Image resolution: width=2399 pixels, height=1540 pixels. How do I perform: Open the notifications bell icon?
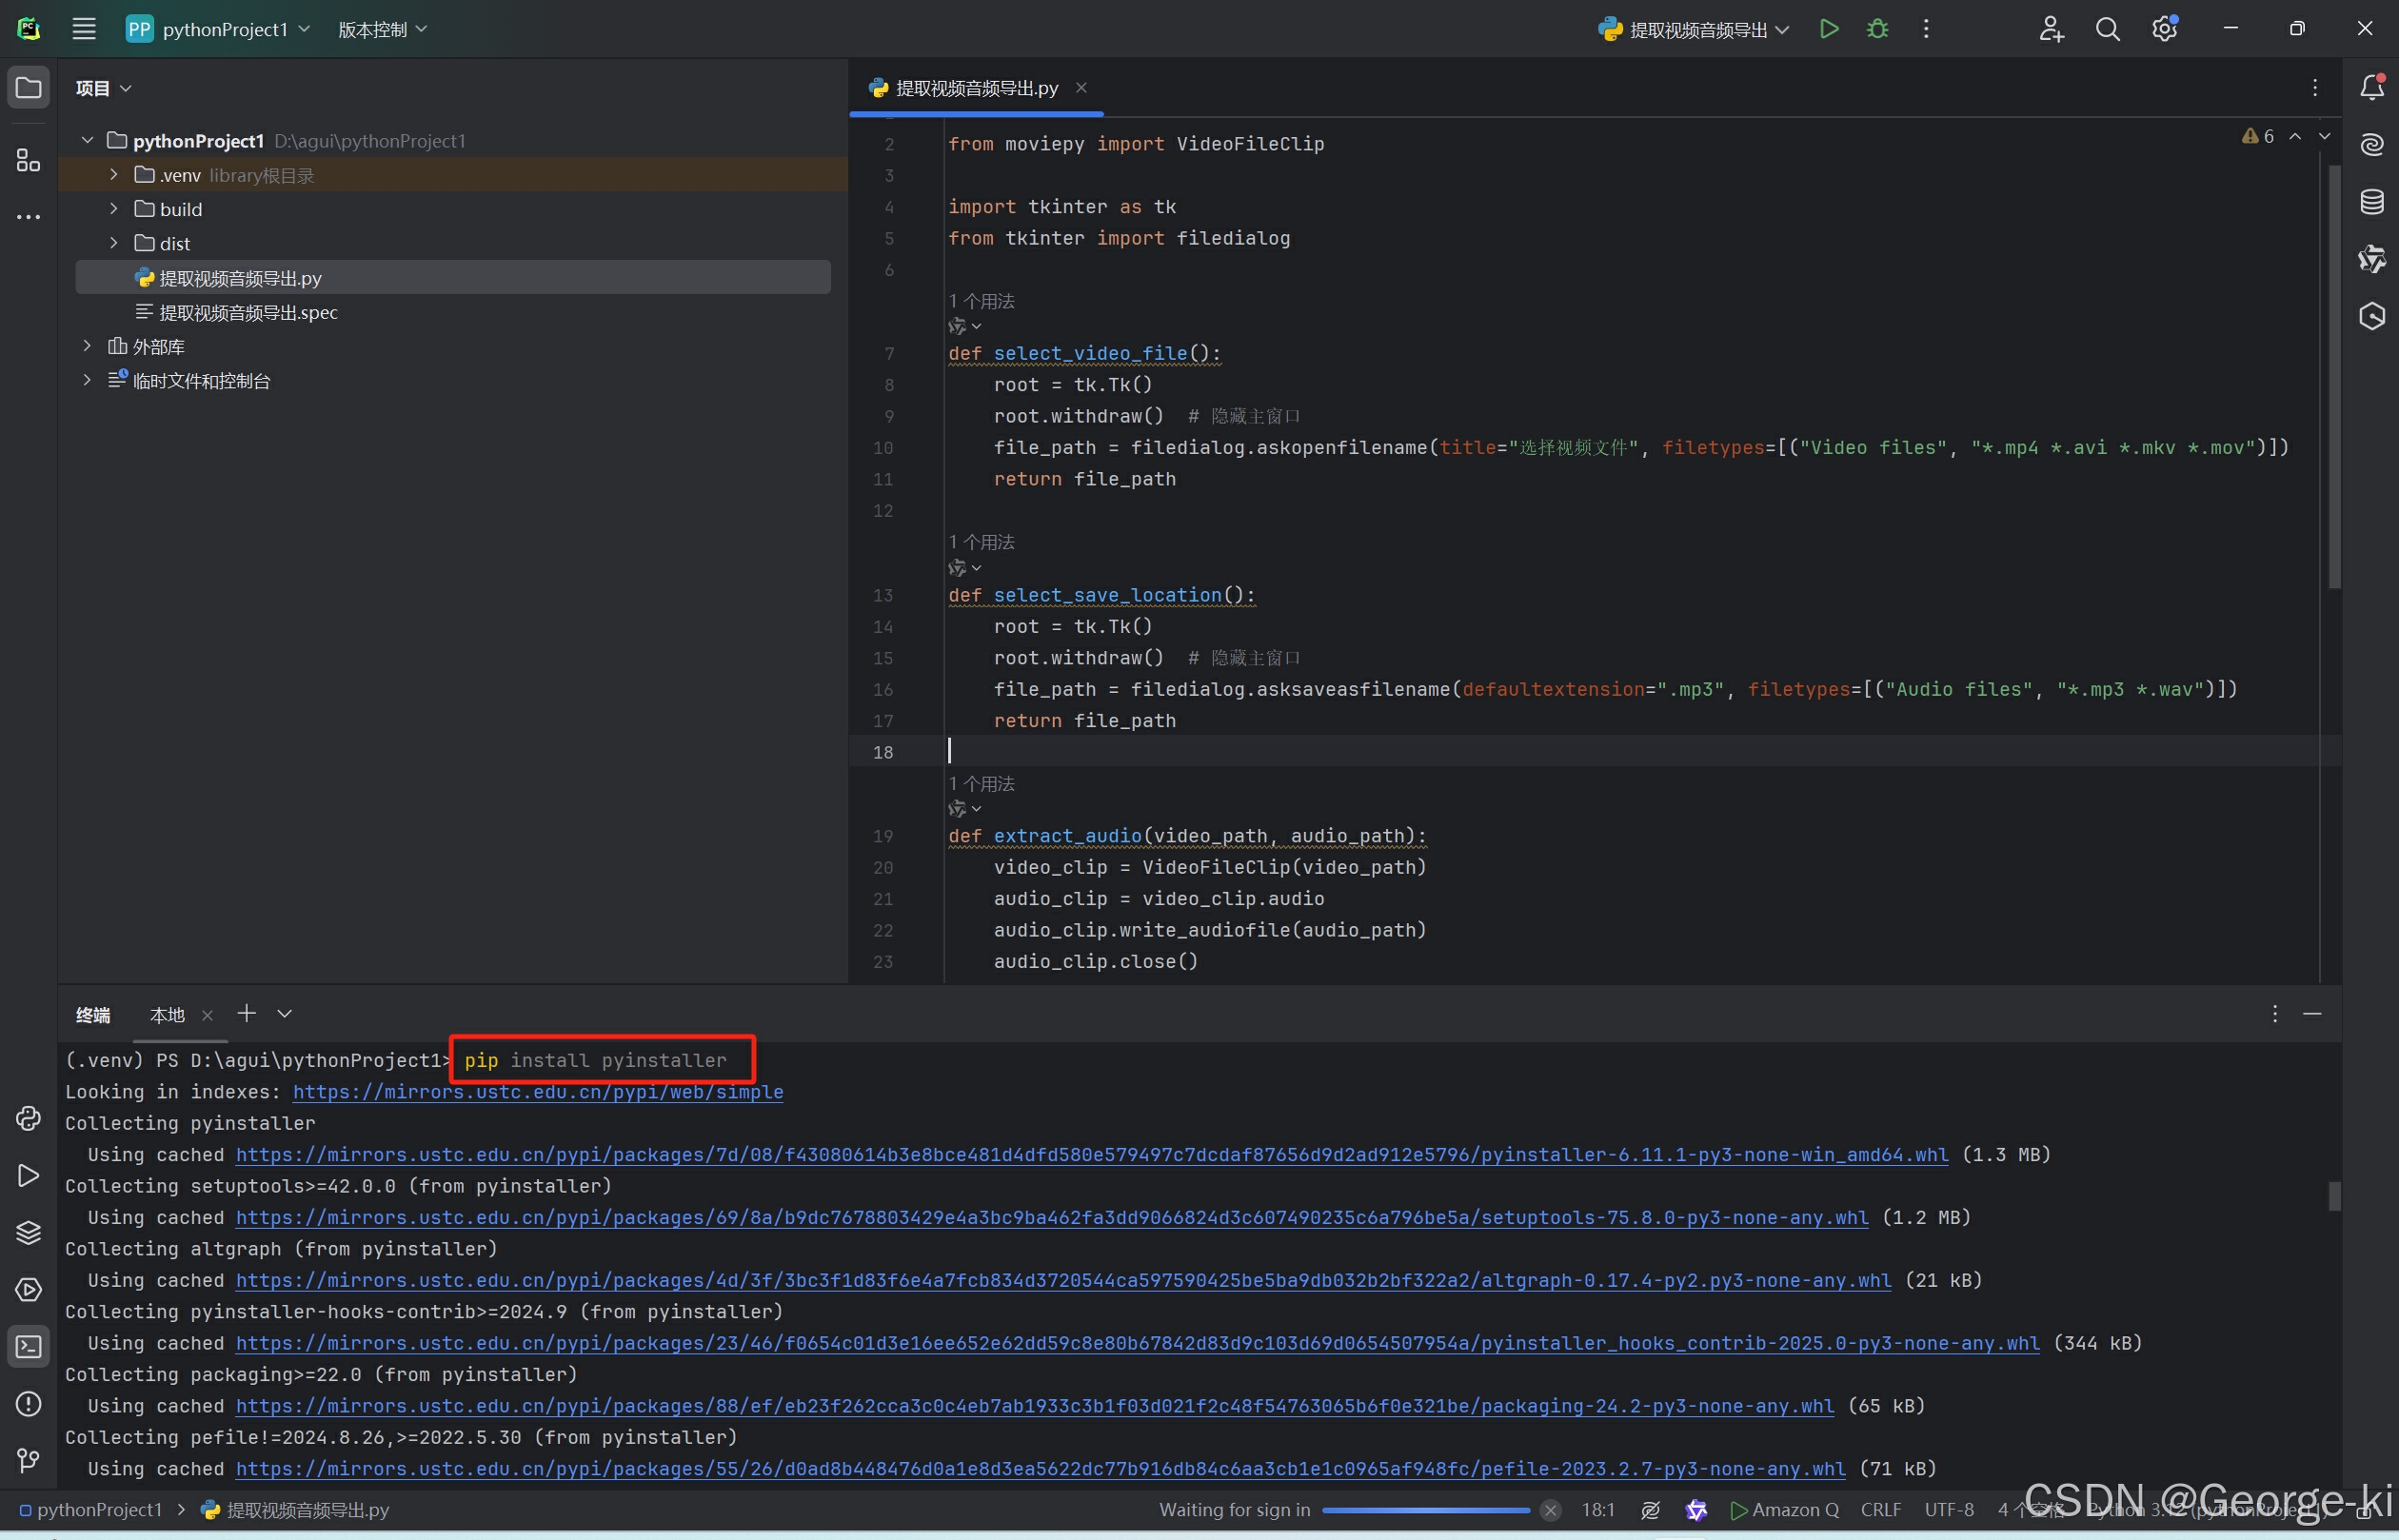coord(2371,88)
